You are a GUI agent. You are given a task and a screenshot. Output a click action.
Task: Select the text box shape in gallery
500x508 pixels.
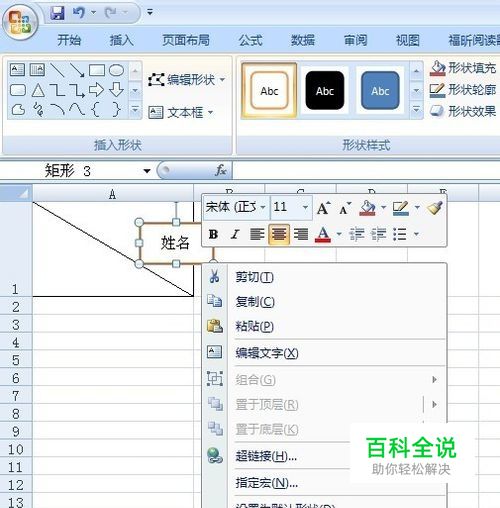coord(17,70)
